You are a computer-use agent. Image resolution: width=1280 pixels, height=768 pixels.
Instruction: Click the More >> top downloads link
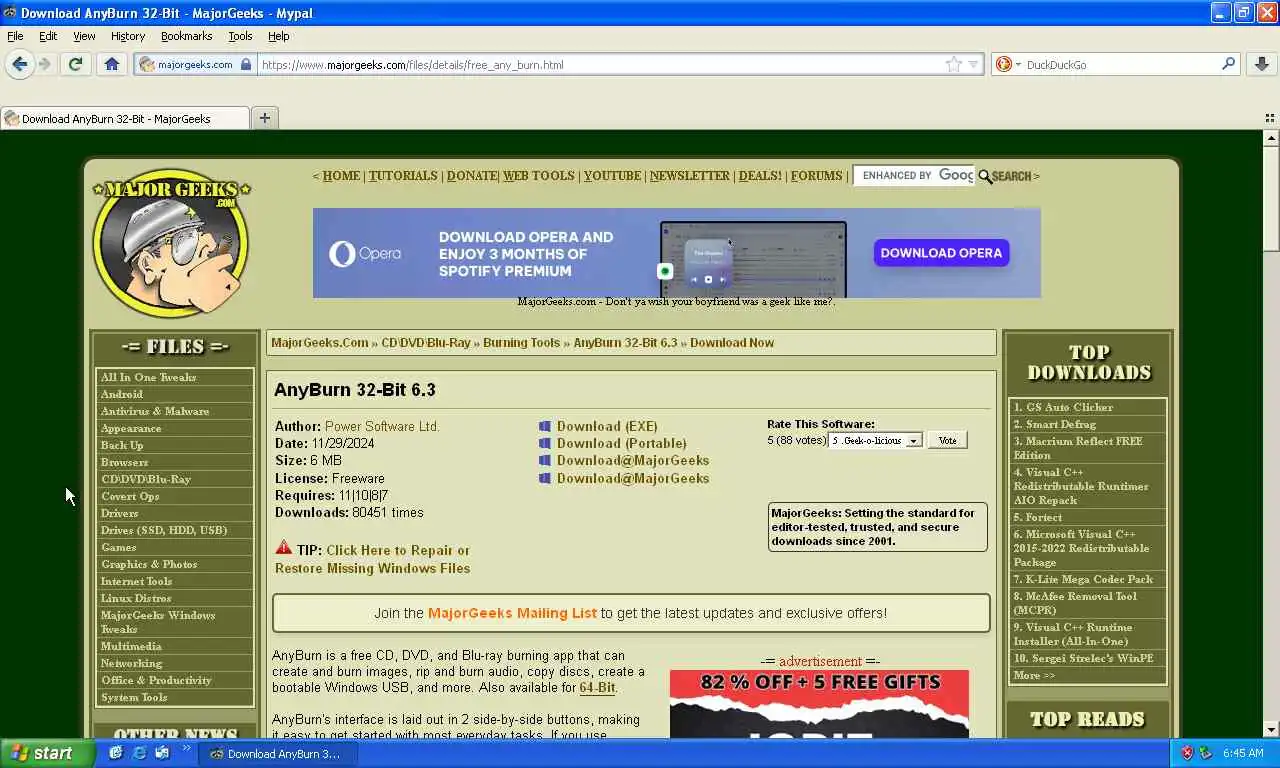(1034, 675)
